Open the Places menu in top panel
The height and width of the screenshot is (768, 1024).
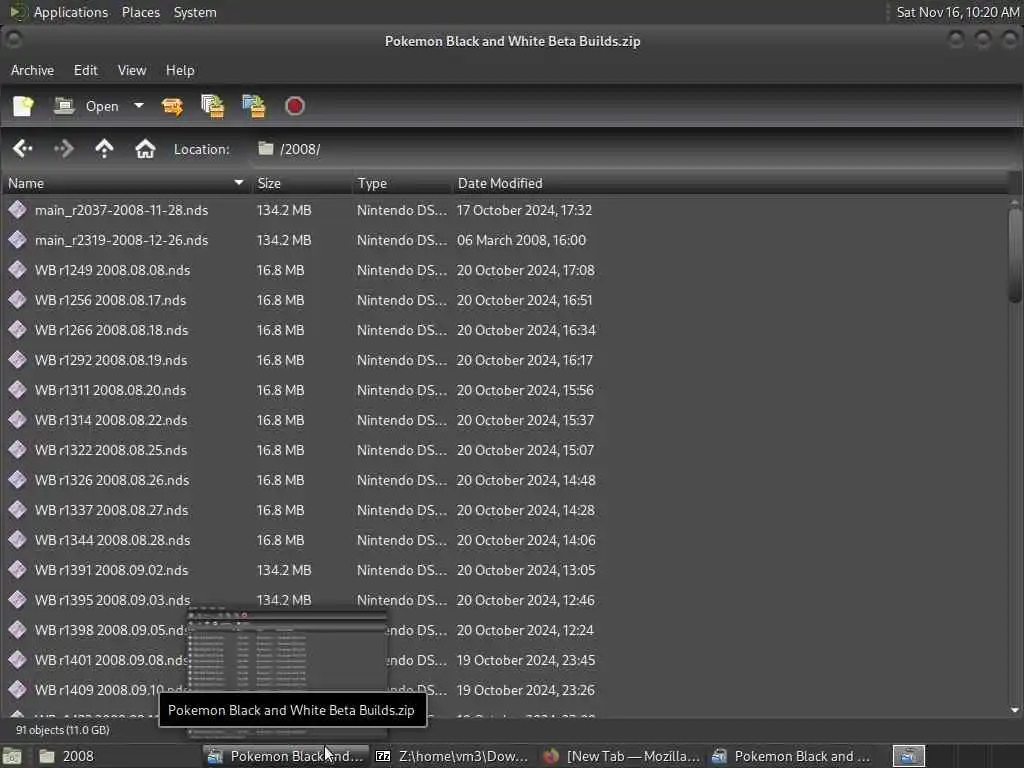[x=141, y=12]
